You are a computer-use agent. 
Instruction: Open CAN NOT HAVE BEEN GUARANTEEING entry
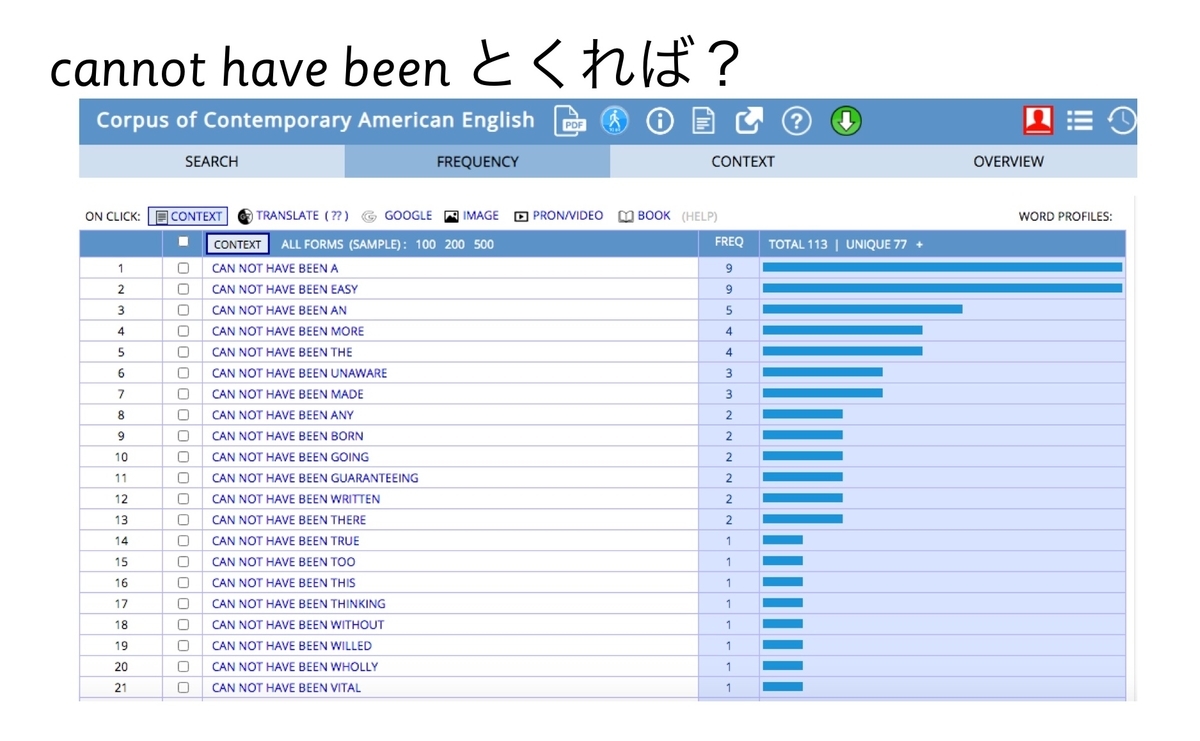315,478
